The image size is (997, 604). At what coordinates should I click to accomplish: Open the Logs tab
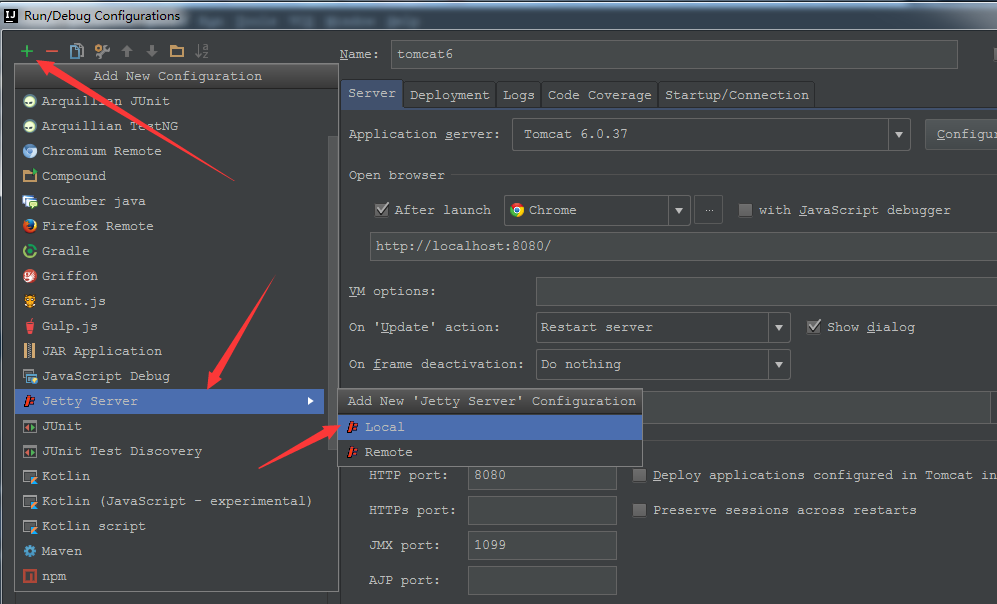519,95
